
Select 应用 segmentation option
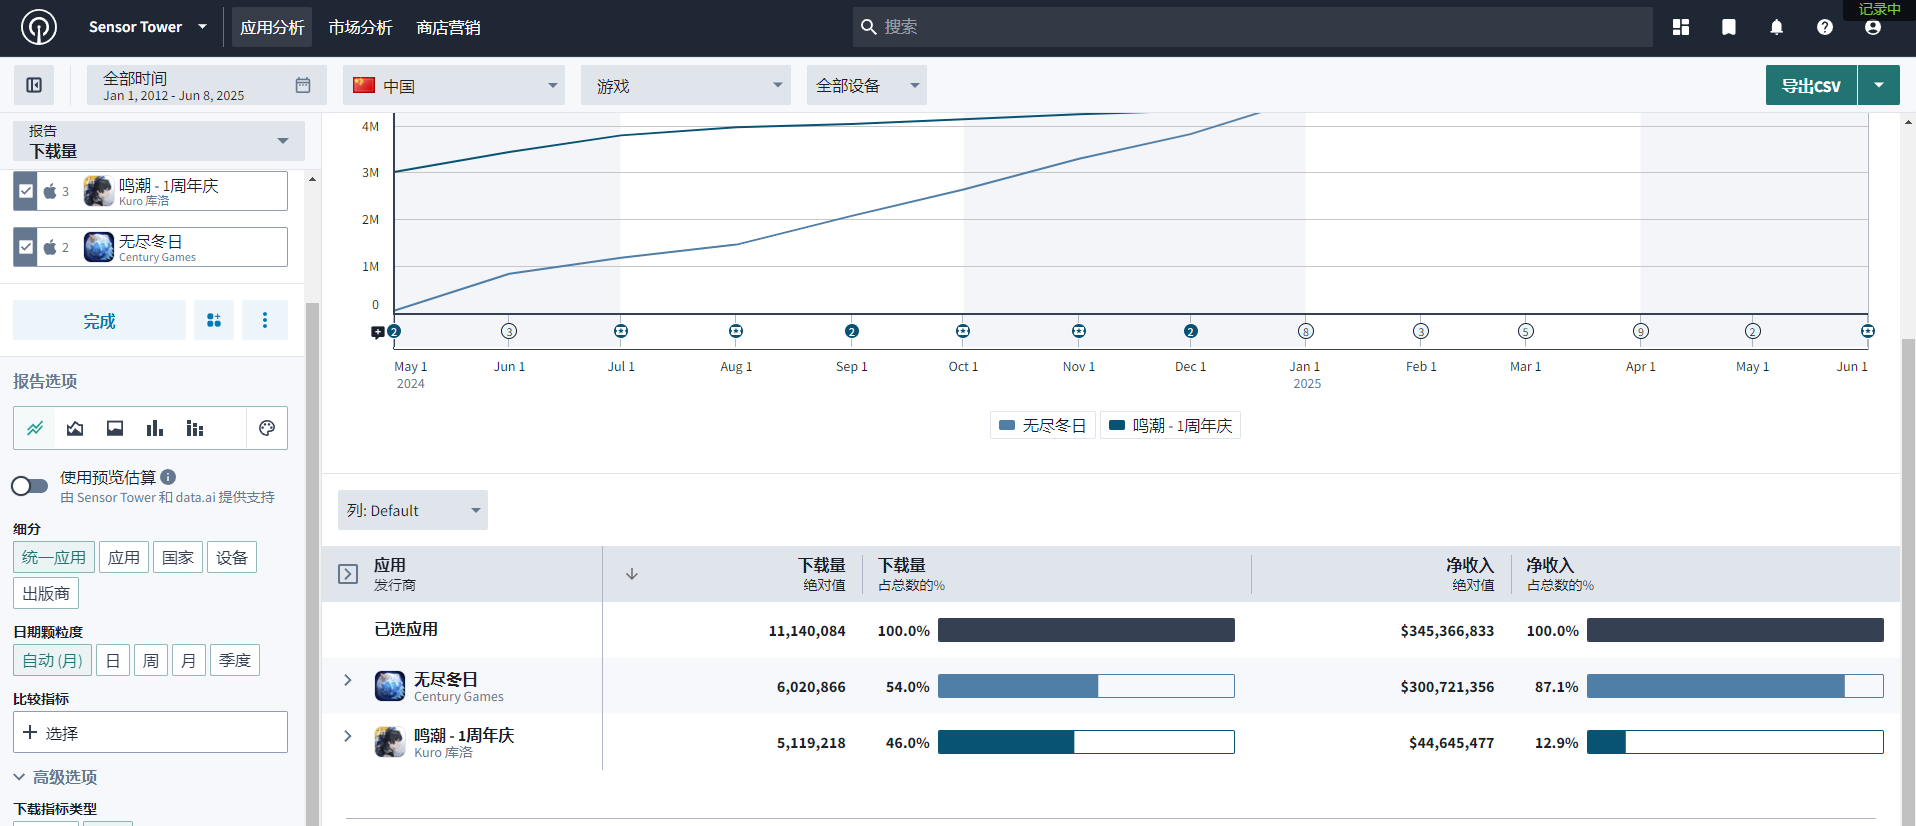[124, 557]
